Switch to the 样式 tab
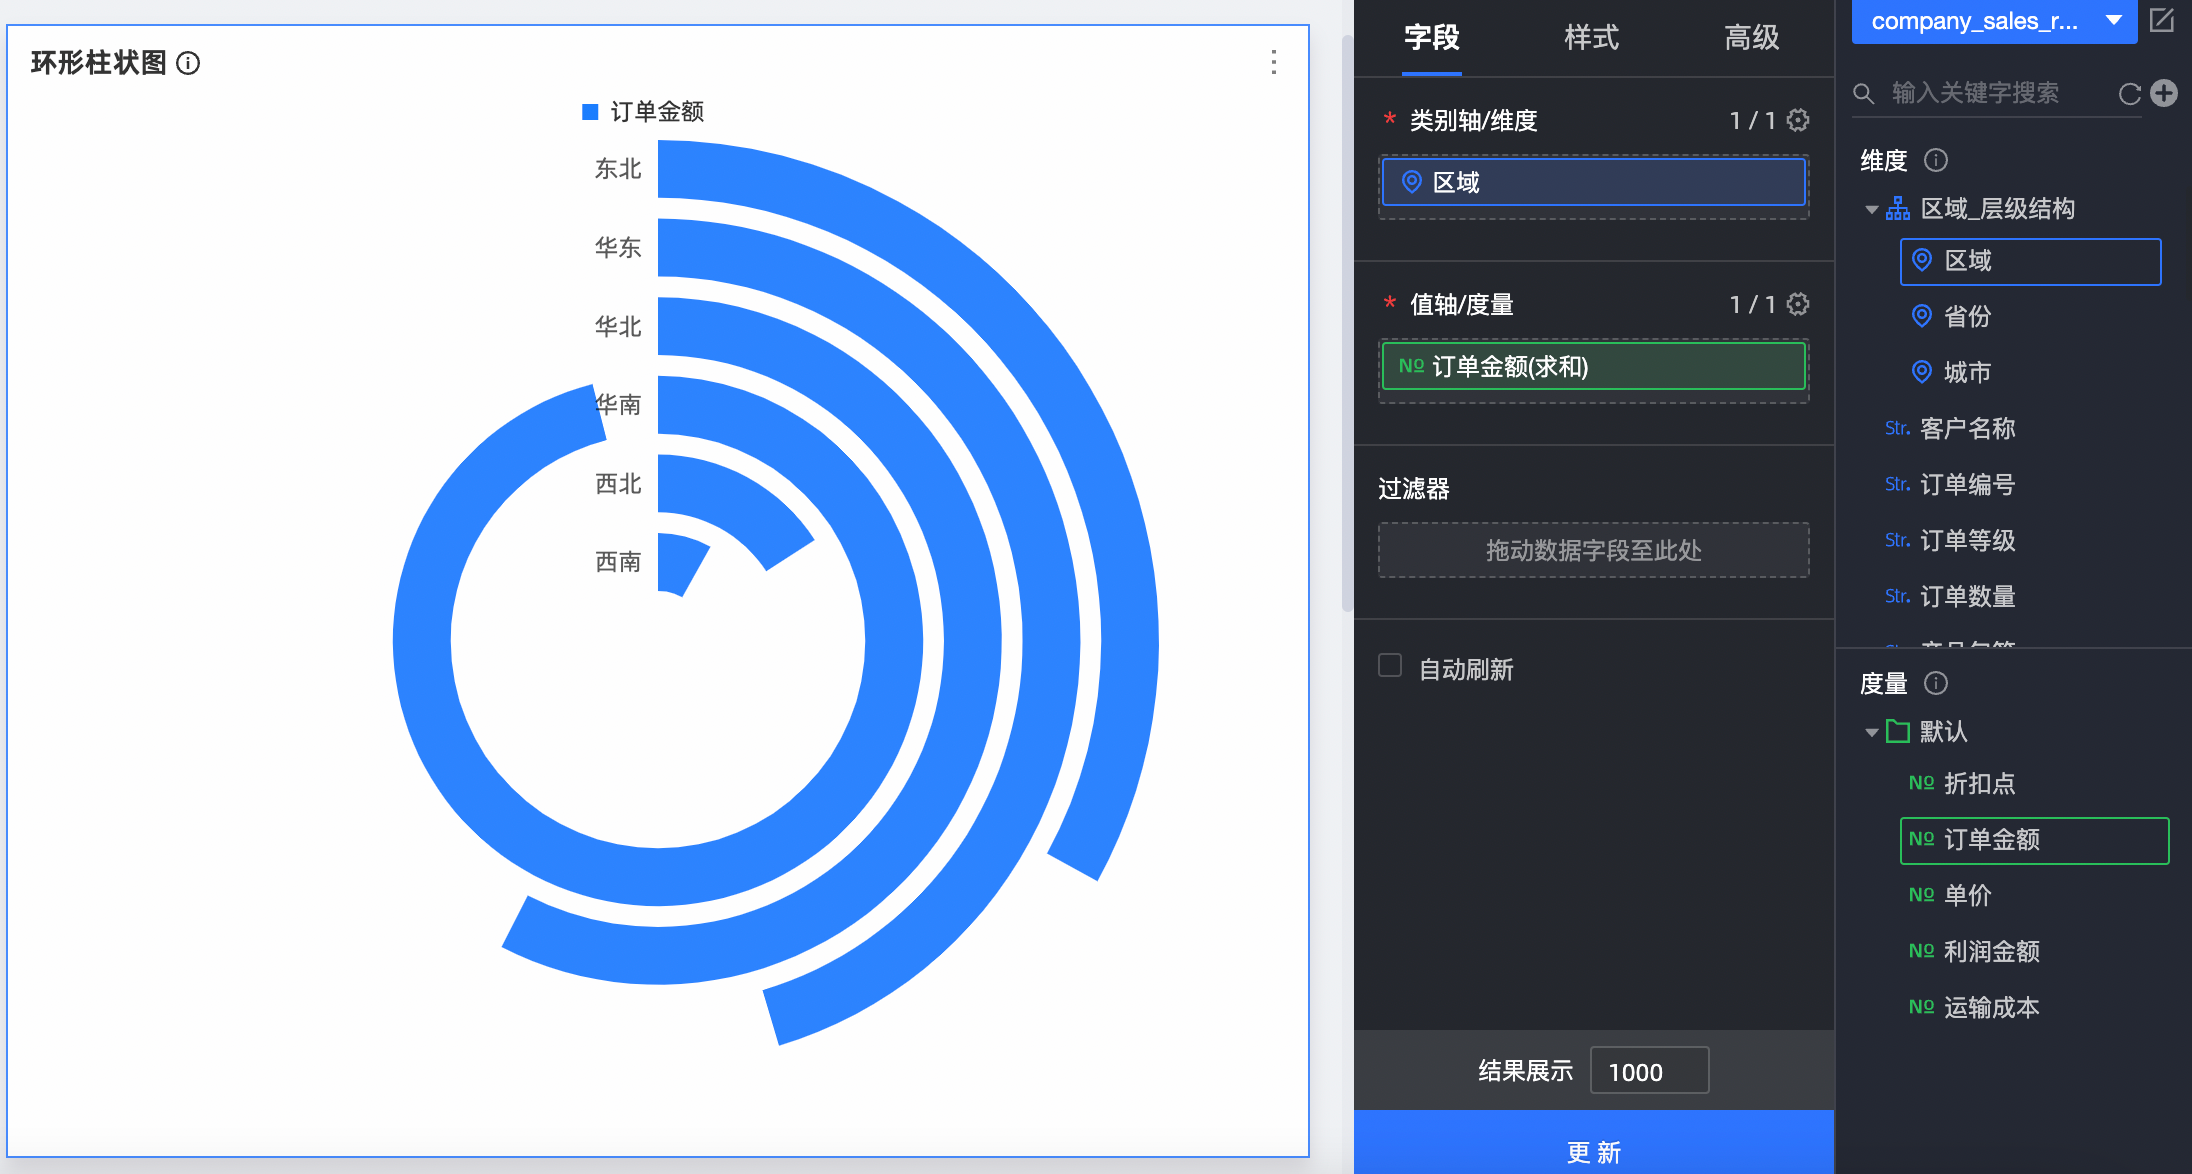 (1591, 38)
